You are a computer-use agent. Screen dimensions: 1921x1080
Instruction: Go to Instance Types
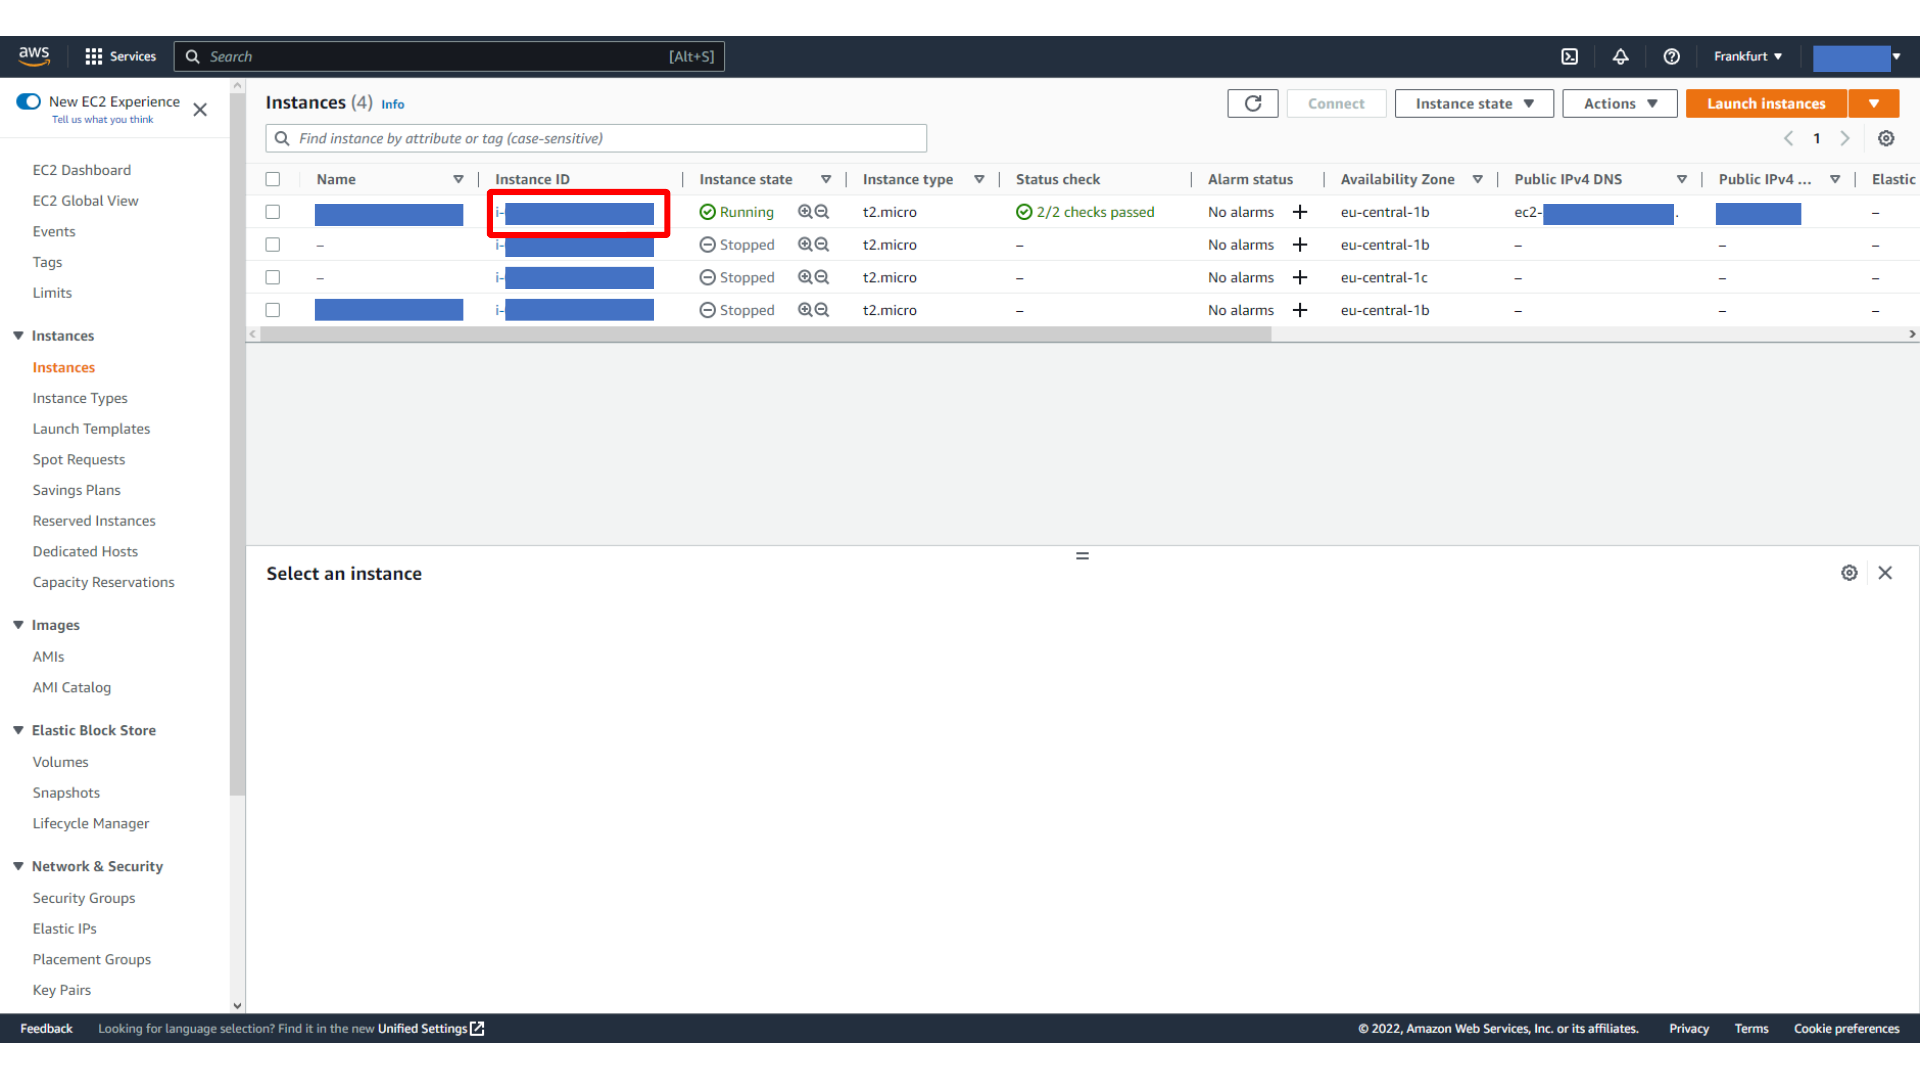click(x=80, y=398)
